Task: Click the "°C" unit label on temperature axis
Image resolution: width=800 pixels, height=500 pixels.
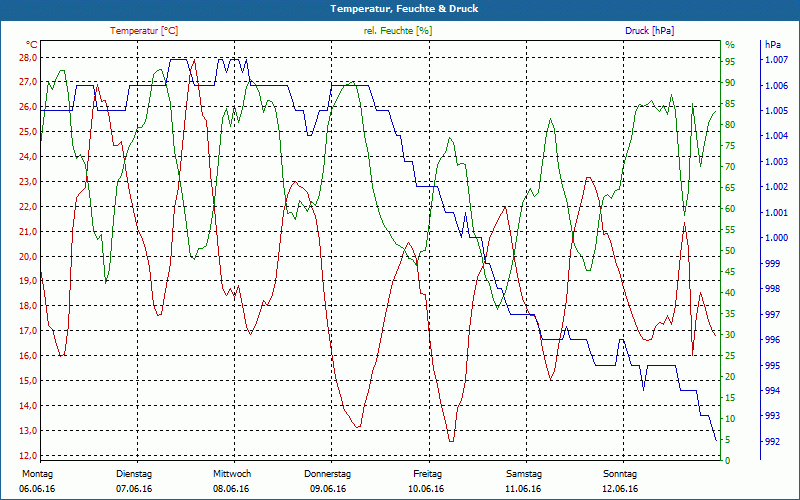Action: pyautogui.click(x=31, y=44)
